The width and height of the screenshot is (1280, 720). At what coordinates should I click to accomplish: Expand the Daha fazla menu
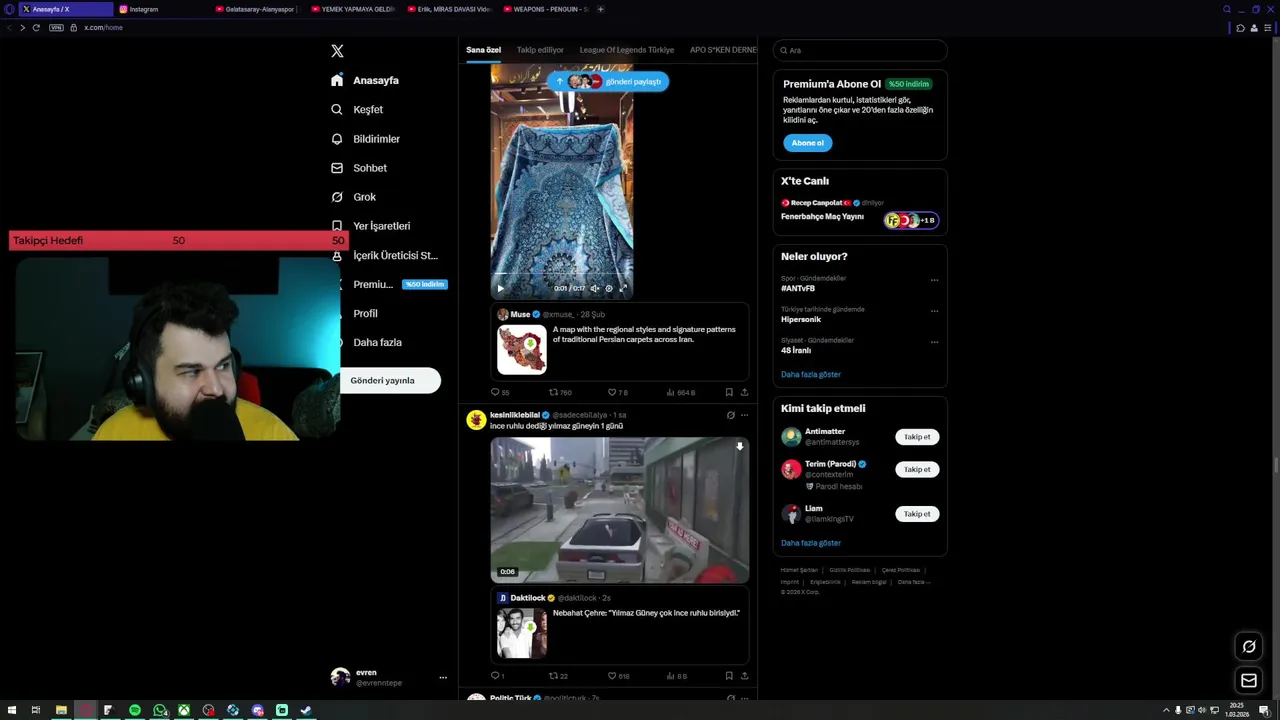366,342
